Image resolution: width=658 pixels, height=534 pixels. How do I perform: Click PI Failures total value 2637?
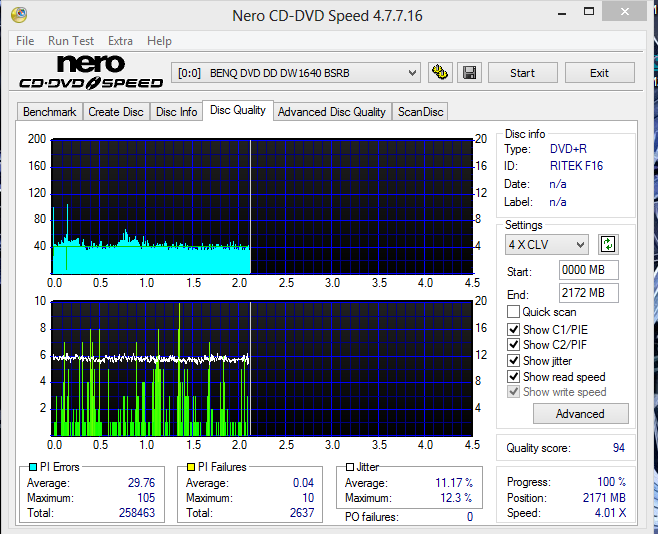pyautogui.click(x=302, y=513)
